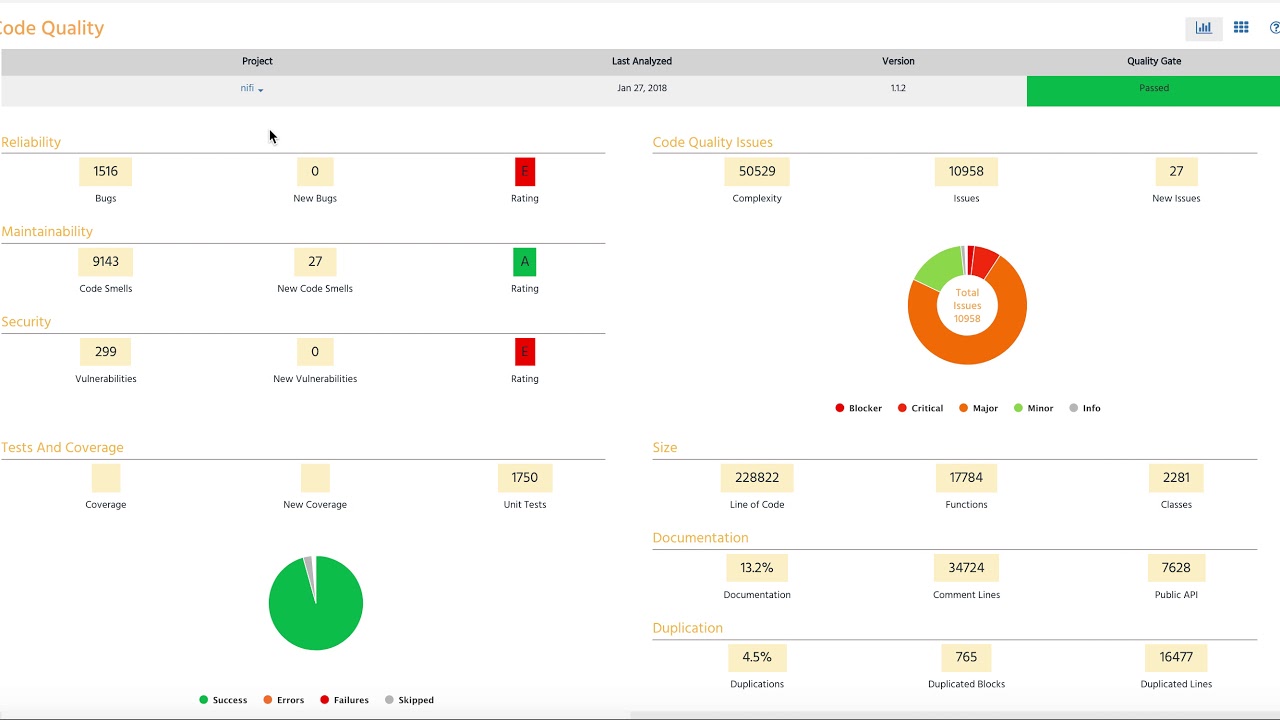Image resolution: width=1280 pixels, height=720 pixels.
Task: Click the 34724 Comment Lines value
Action: click(x=966, y=568)
